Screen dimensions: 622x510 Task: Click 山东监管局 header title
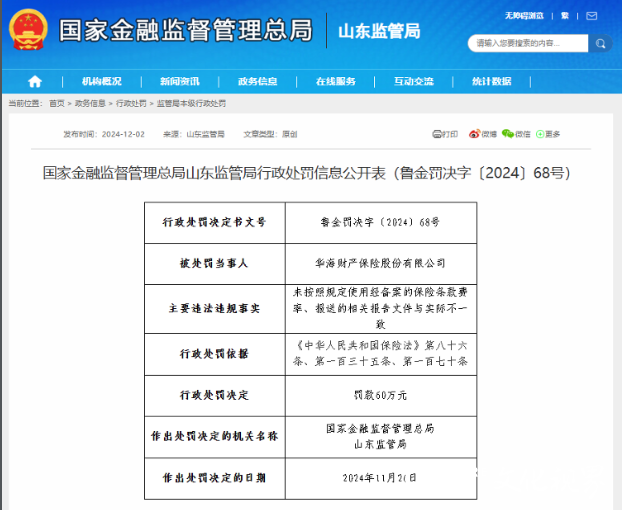(x=379, y=31)
